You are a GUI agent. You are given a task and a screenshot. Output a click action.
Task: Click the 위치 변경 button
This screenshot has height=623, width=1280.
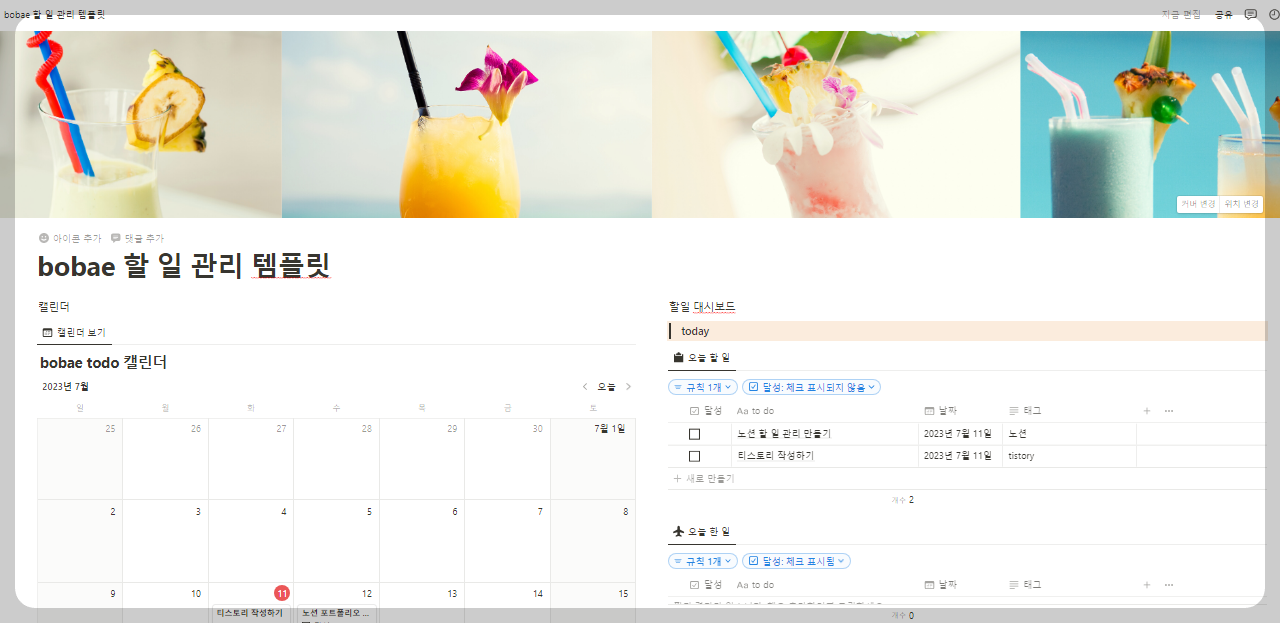coord(1241,204)
